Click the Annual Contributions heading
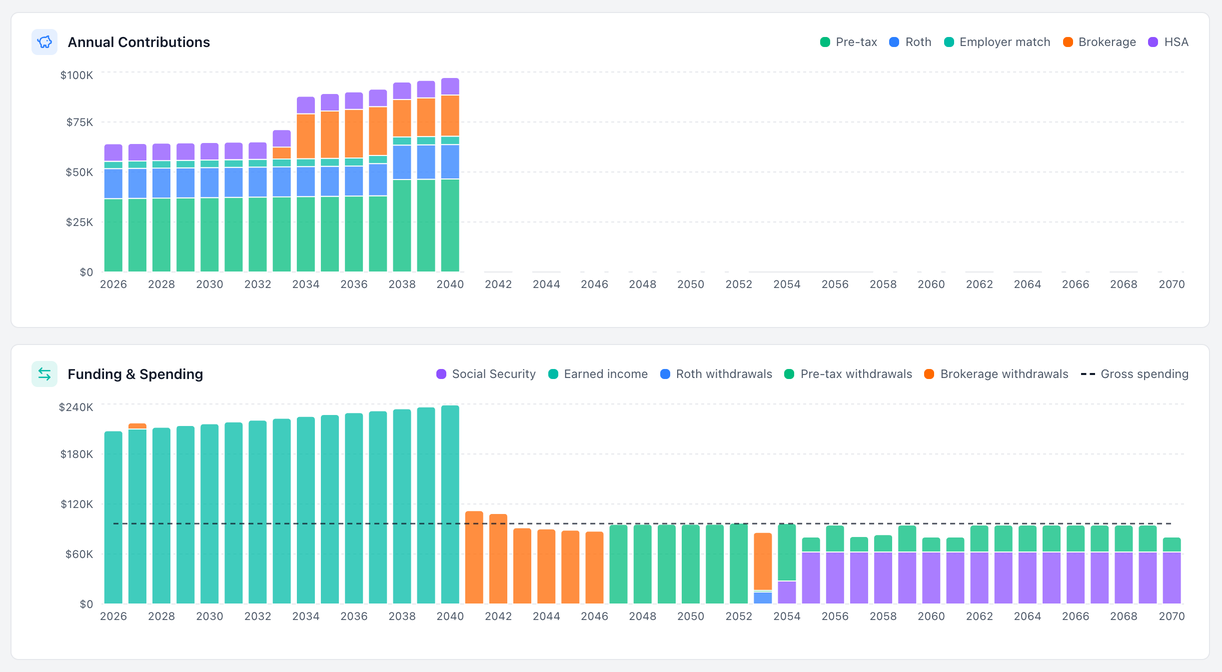This screenshot has width=1222, height=672. point(139,42)
